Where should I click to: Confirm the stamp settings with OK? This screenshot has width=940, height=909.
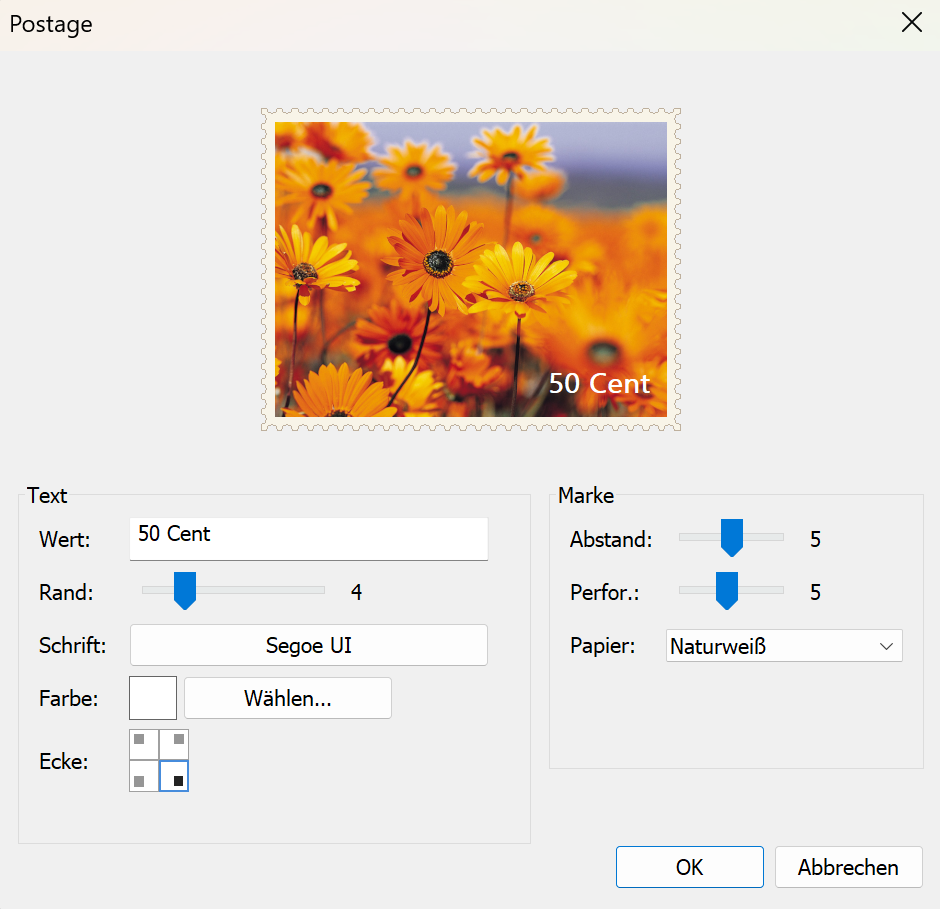tap(689, 867)
